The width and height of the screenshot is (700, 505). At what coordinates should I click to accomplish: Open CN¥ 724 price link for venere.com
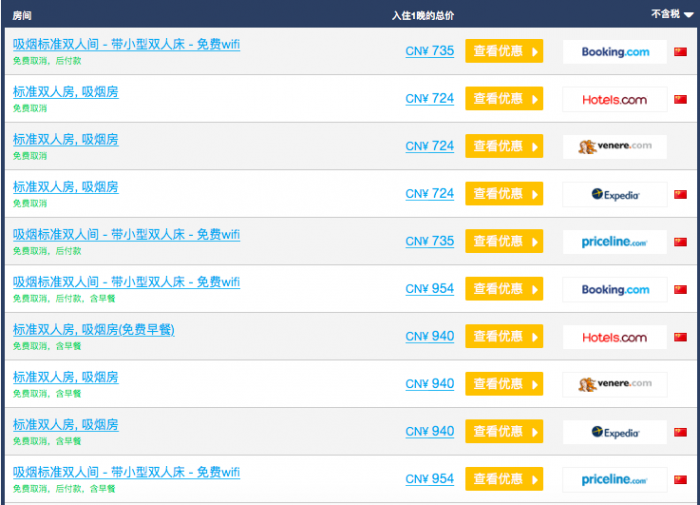click(429, 146)
